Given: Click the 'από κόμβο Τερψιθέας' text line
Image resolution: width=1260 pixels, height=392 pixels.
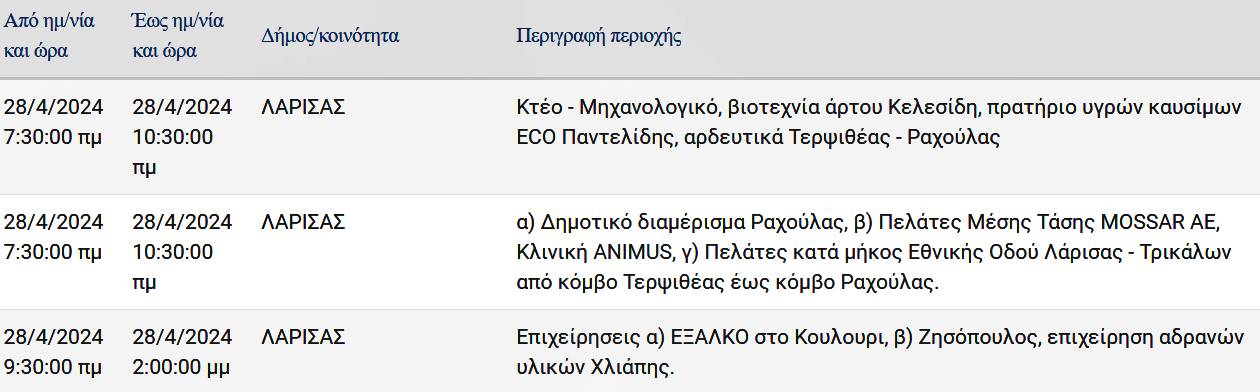Looking at the screenshot, I should (728, 283).
